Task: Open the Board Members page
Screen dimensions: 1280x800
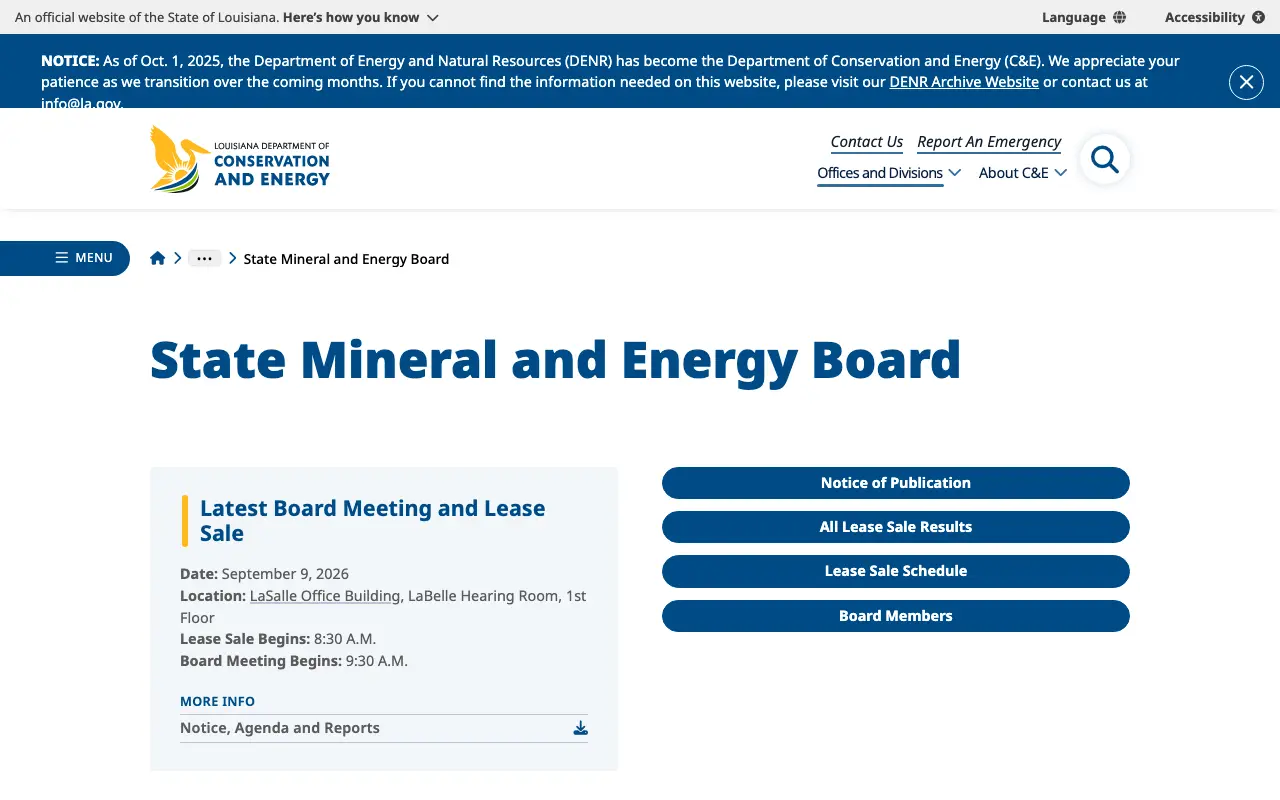Action: coord(896,616)
